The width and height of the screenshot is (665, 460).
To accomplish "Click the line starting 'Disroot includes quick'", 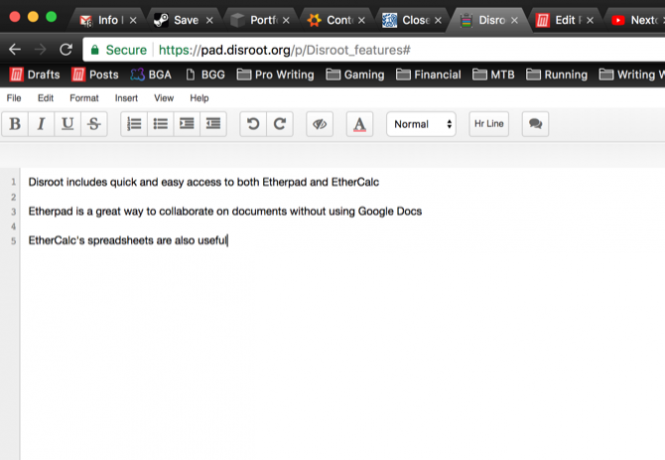I will click(x=204, y=182).
